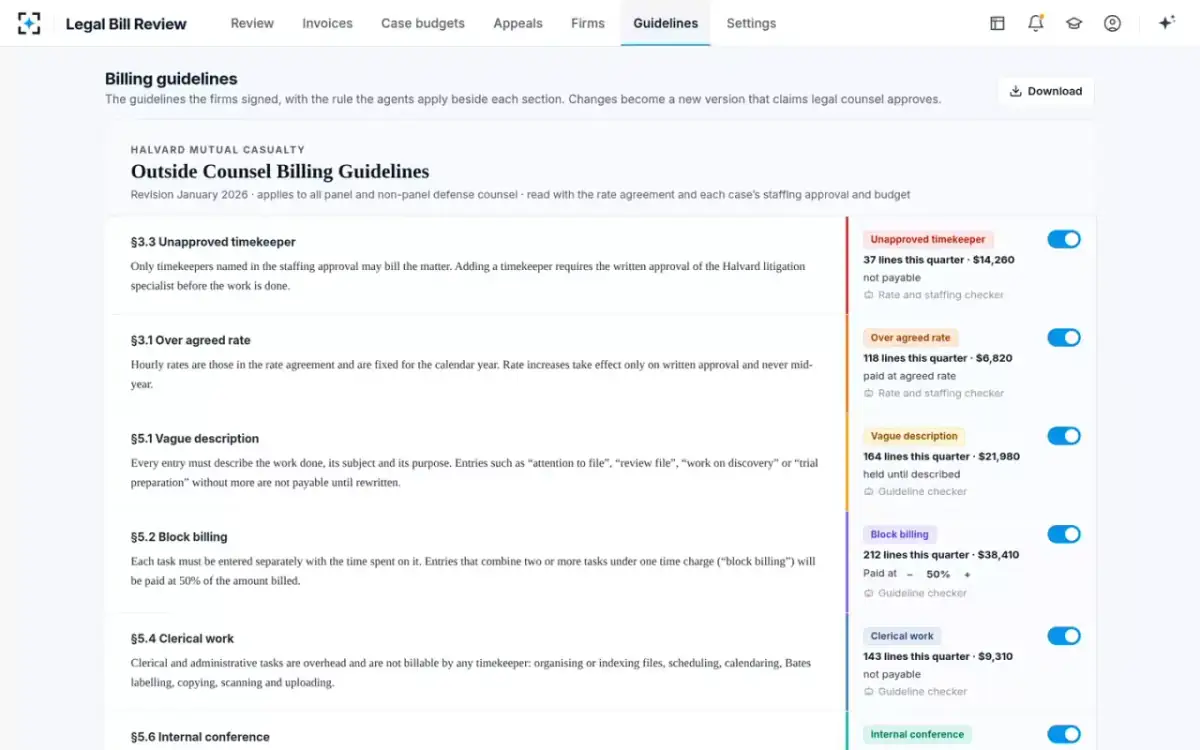1200x750 pixels.
Task: Click the 'Billing guidelines' page heading
Action: point(171,79)
